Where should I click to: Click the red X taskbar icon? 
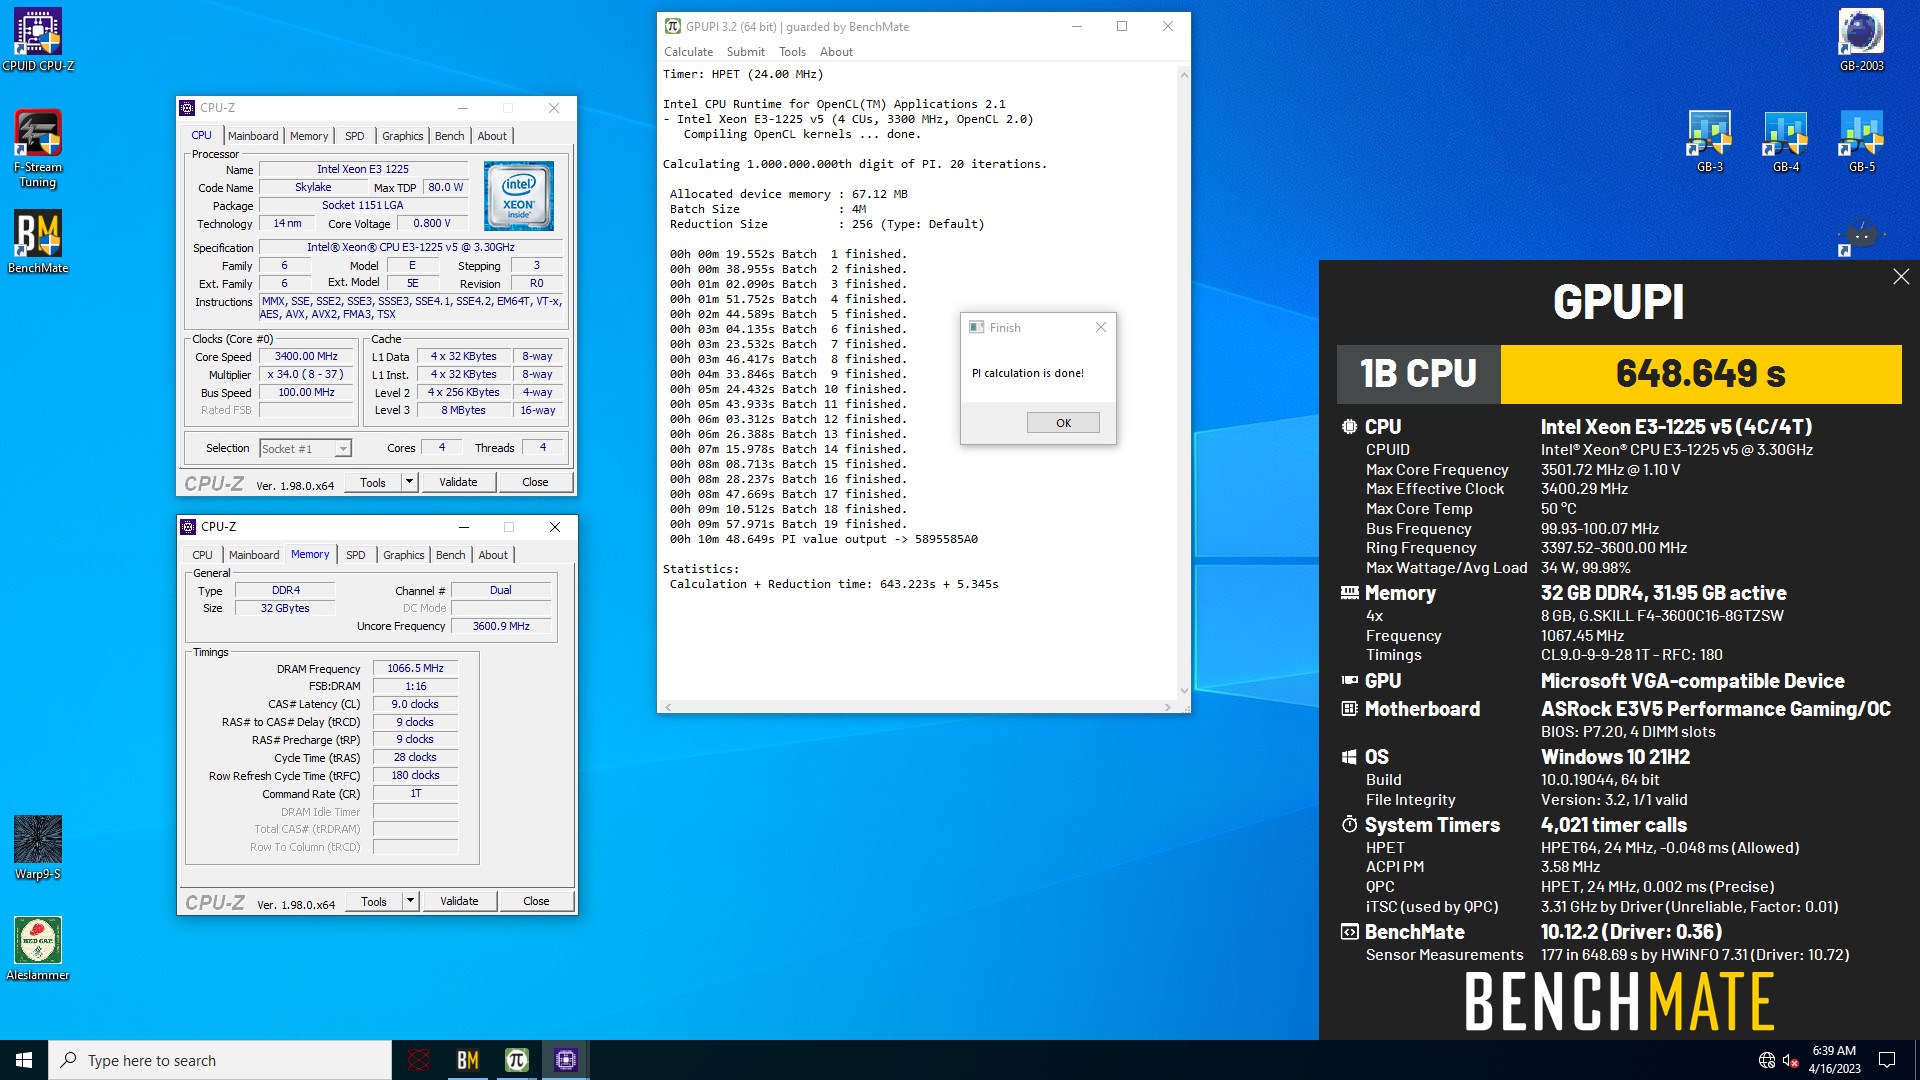pyautogui.click(x=419, y=1060)
